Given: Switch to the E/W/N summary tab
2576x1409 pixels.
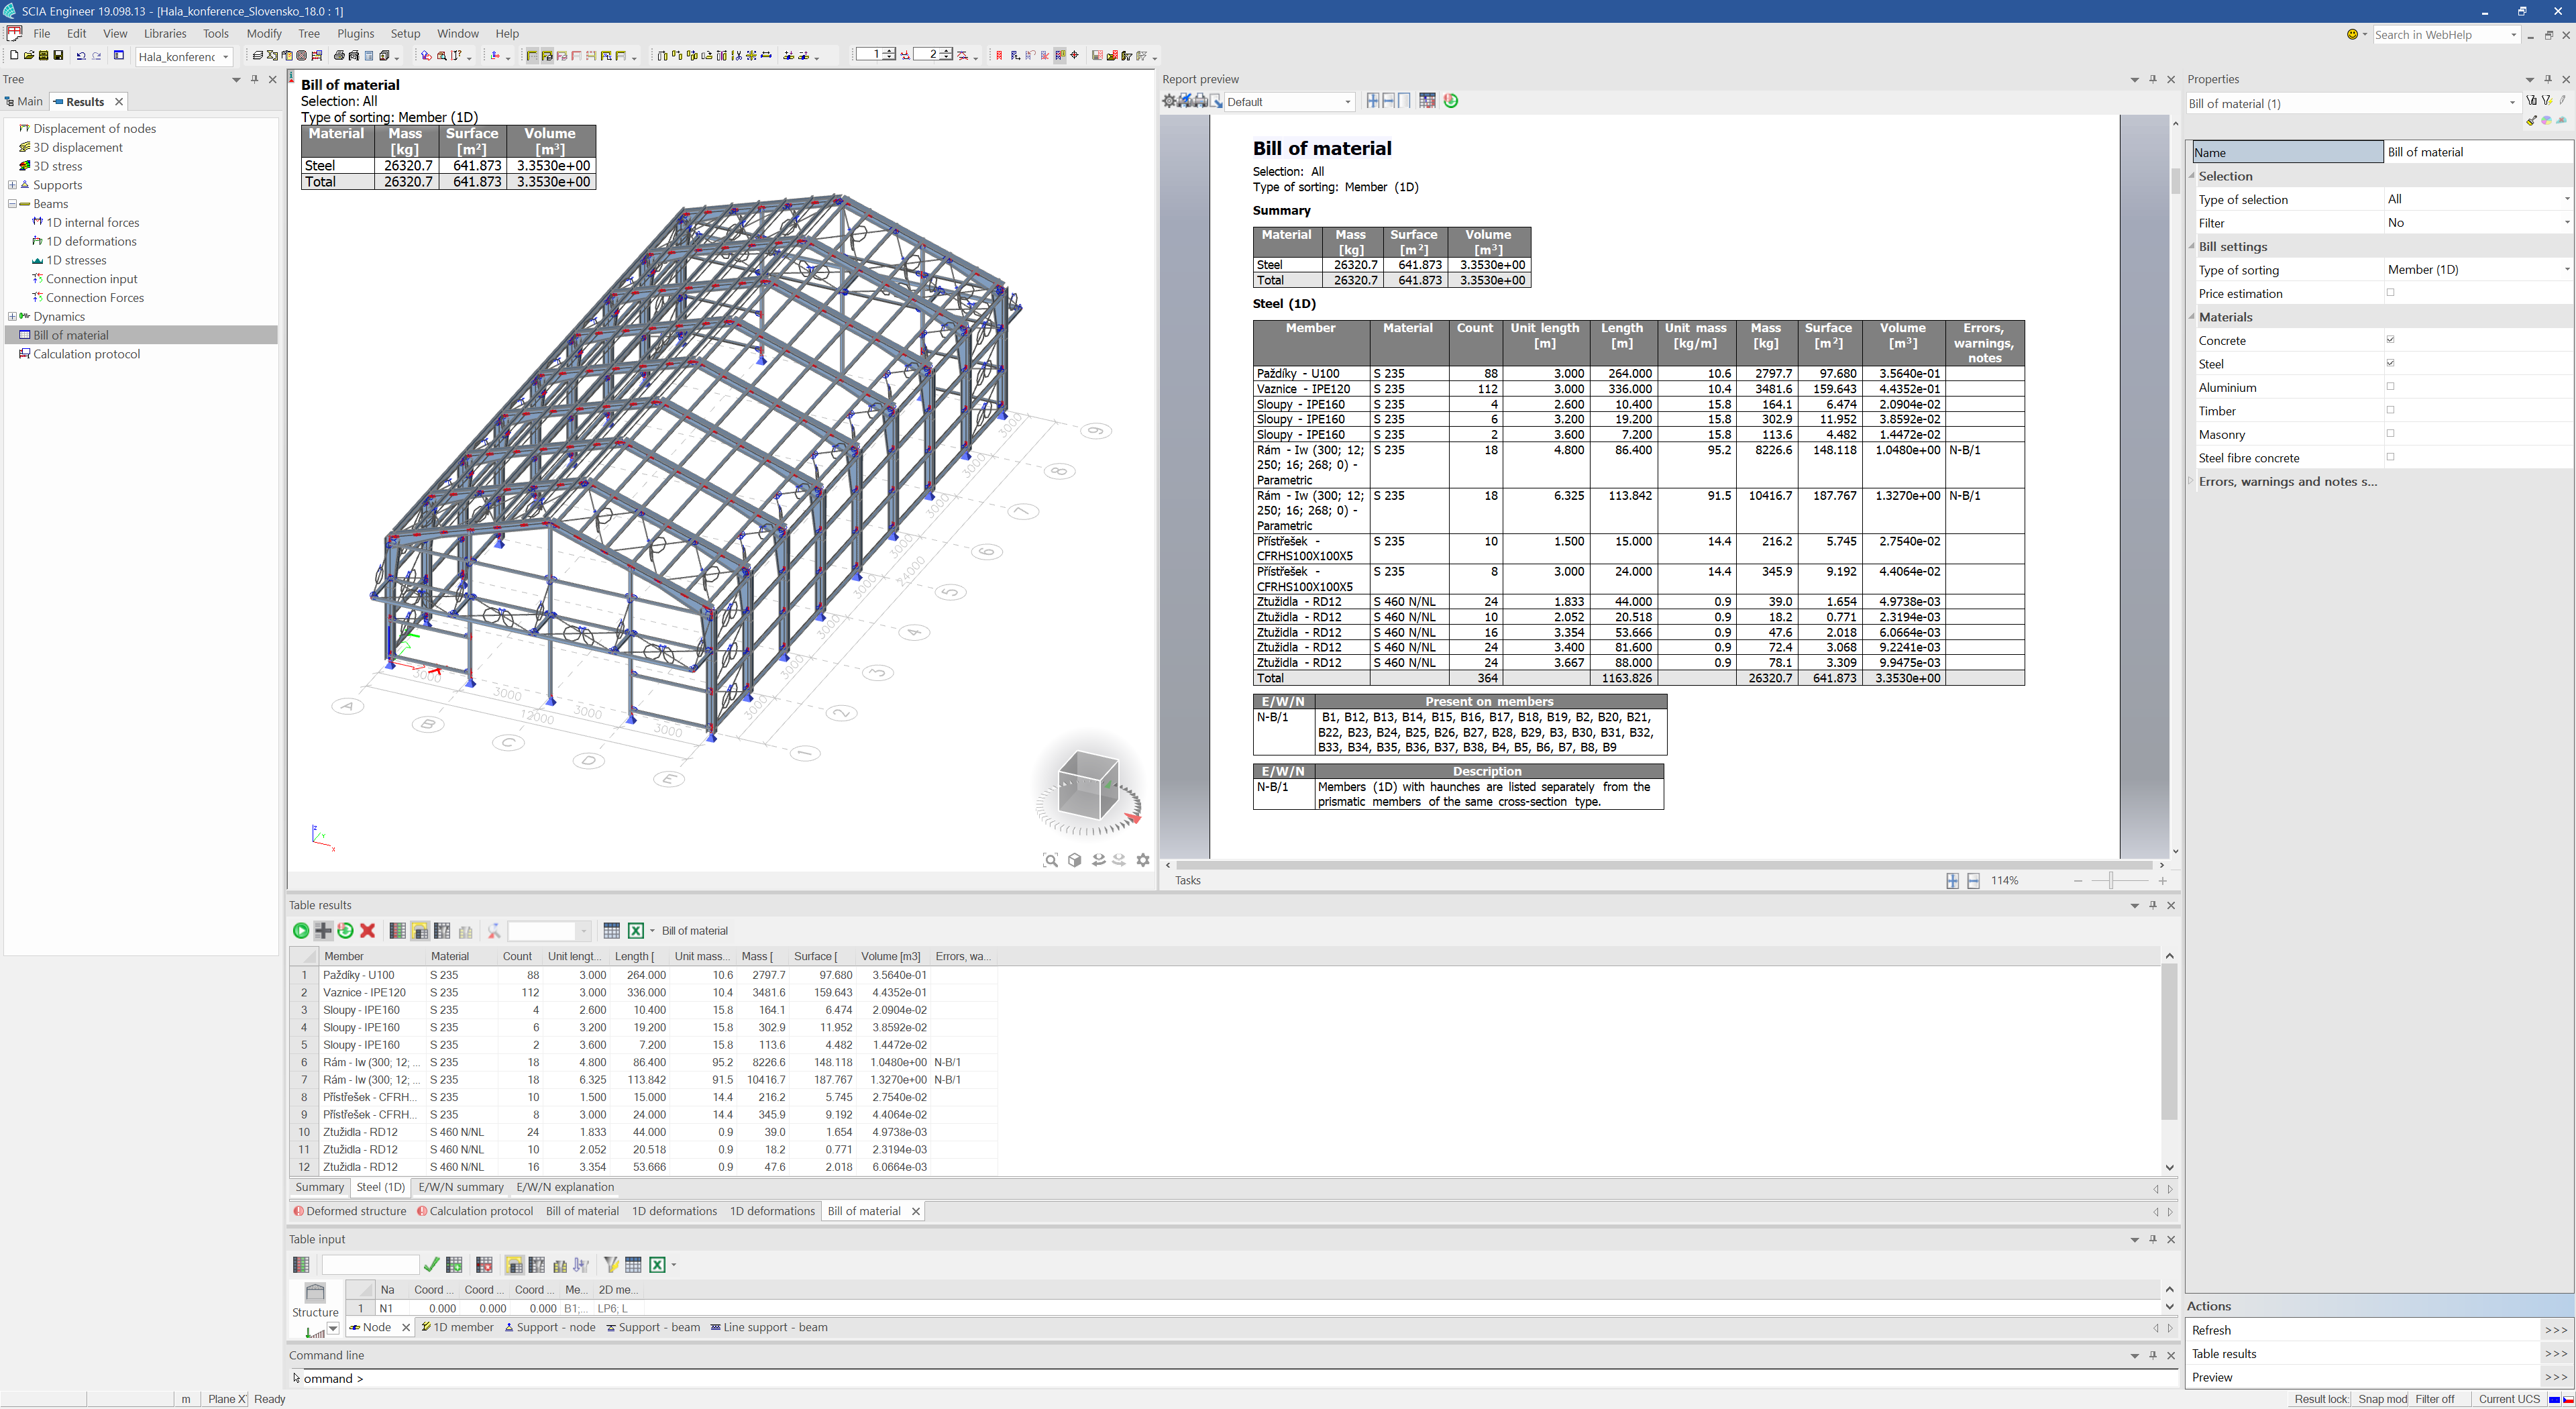Looking at the screenshot, I should click(460, 1187).
